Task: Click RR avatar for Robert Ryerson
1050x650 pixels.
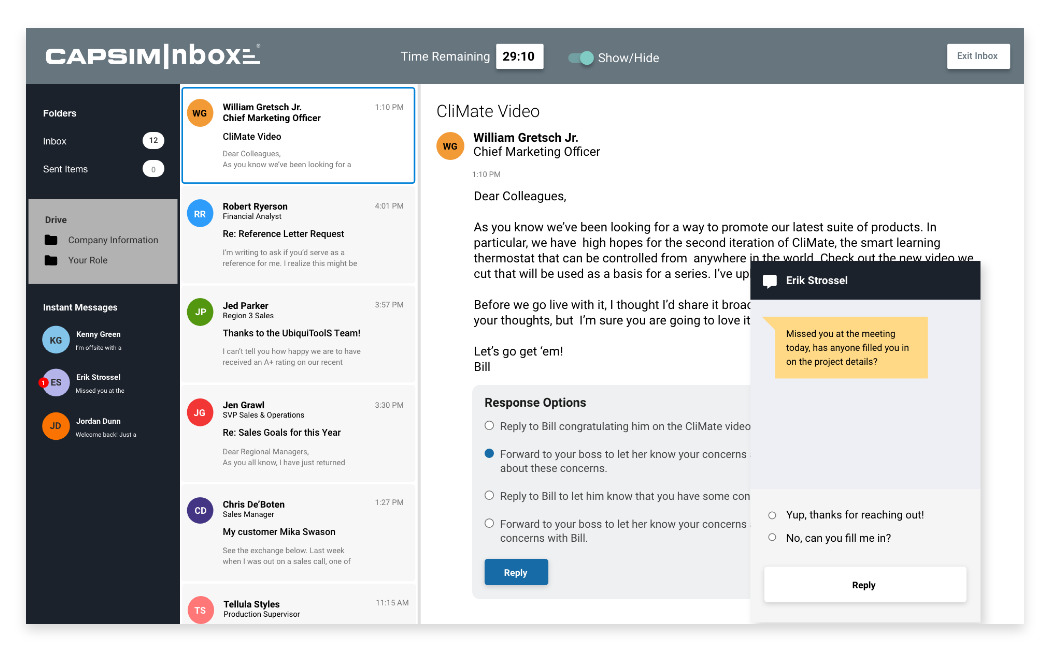Action: 200,214
